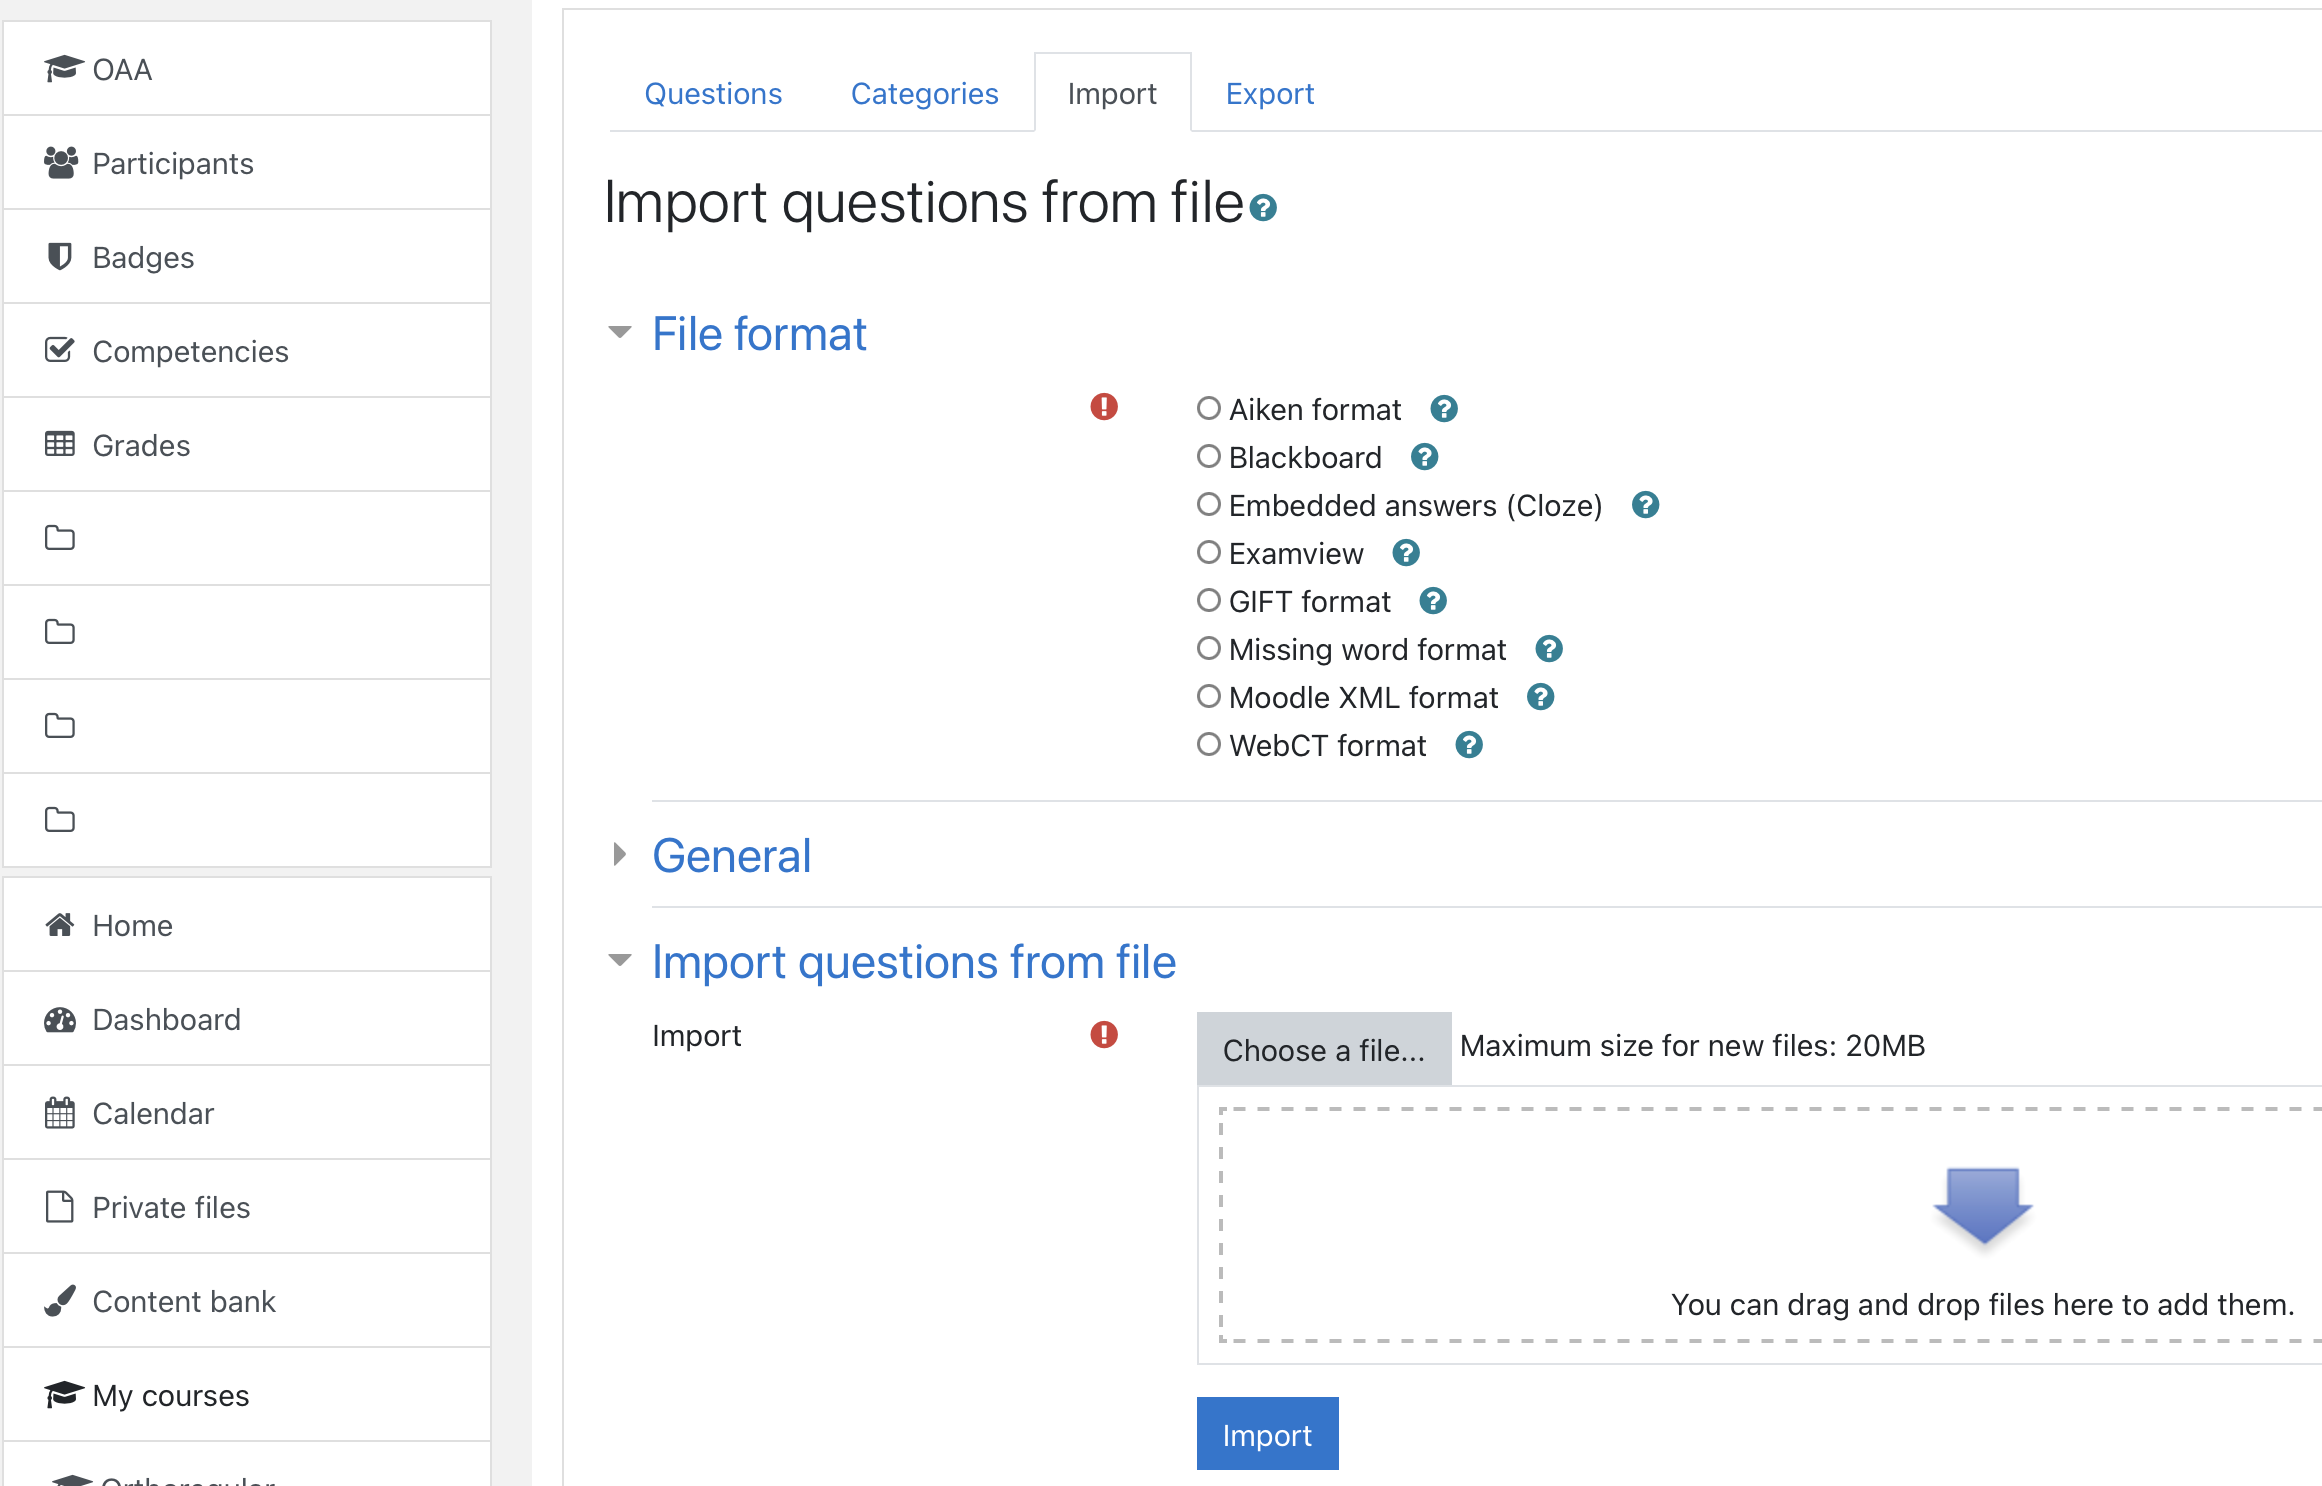Open Content bank from sidebar
Screen dimensions: 2322x1486
[x=184, y=1301]
